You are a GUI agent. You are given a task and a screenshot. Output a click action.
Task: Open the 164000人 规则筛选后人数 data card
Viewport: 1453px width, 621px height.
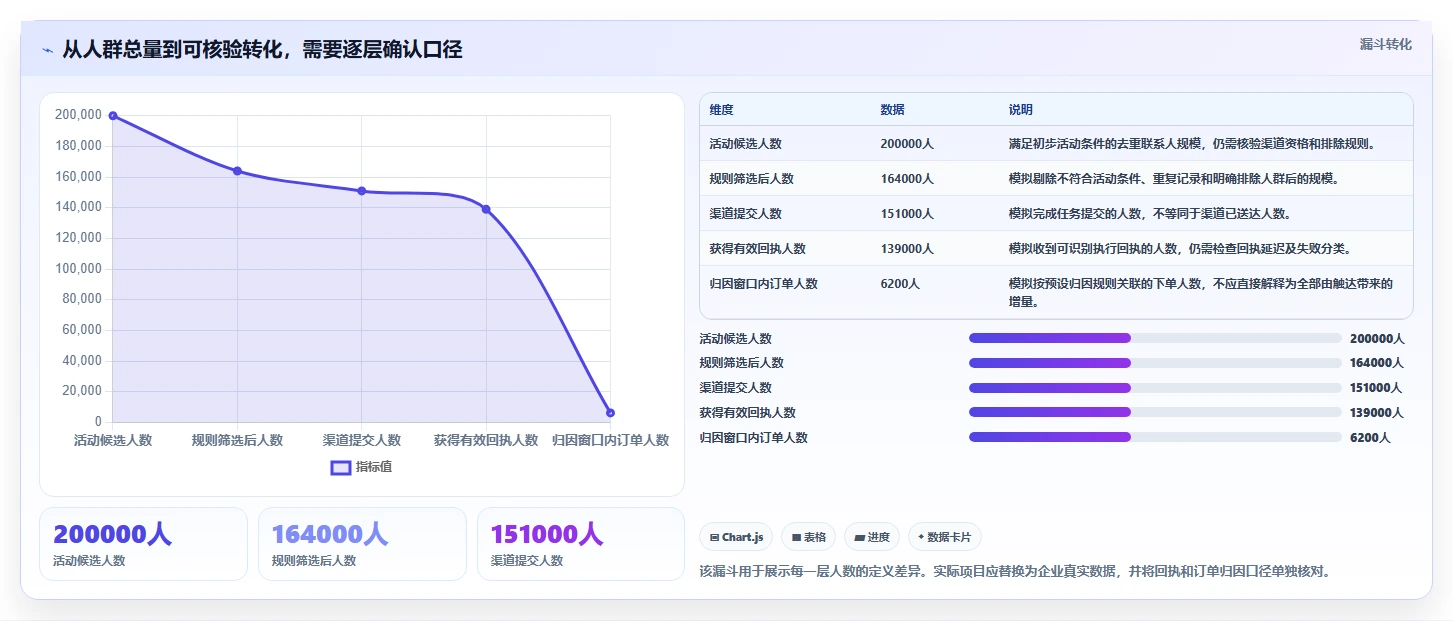362,544
